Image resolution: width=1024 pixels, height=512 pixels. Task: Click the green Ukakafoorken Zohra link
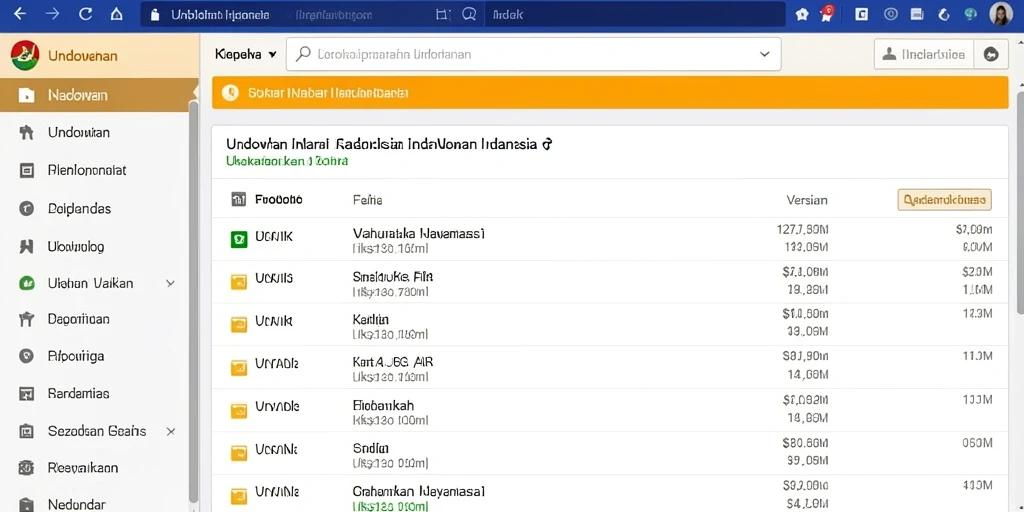click(x=287, y=161)
